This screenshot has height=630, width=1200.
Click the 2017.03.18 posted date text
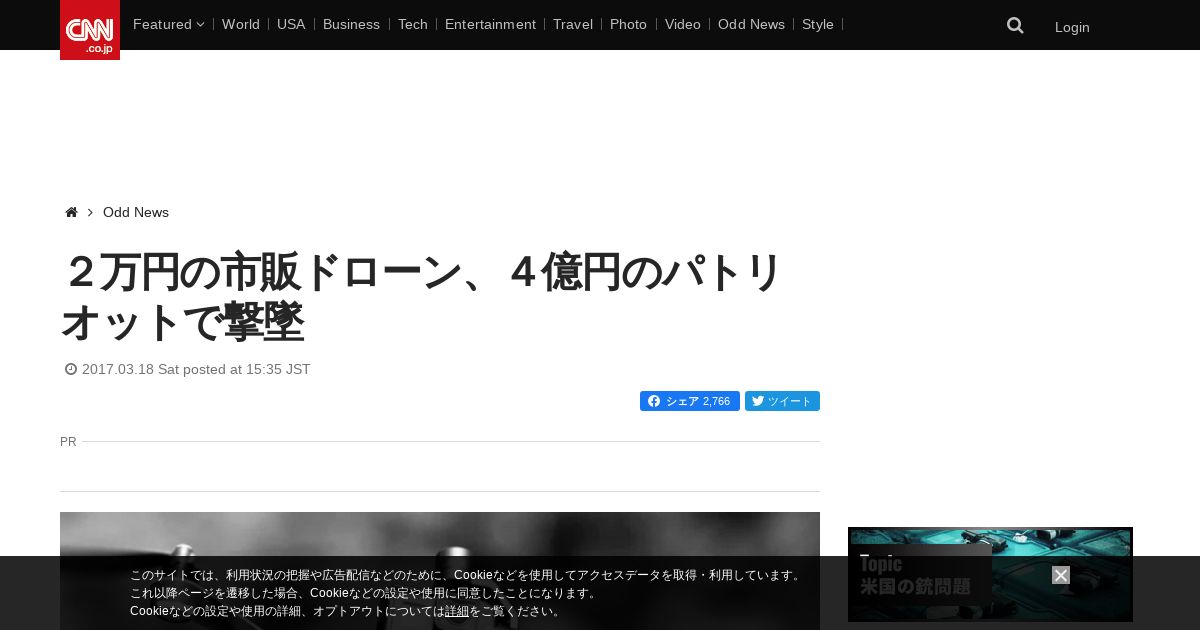coord(196,369)
